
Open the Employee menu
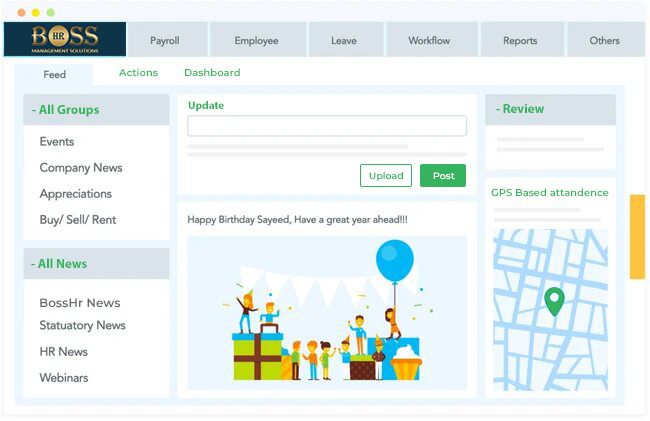(x=258, y=40)
